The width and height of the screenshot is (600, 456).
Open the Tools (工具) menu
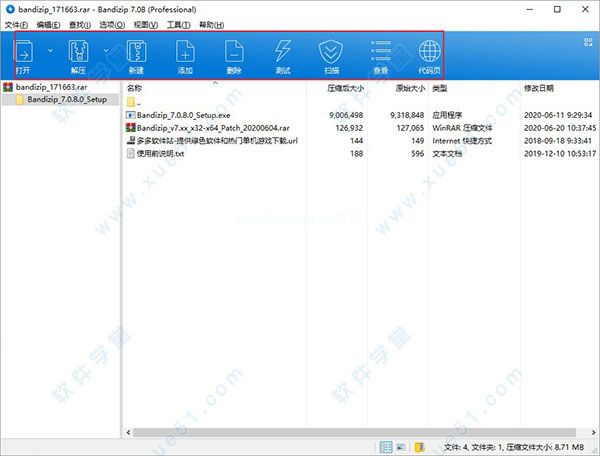[179, 22]
